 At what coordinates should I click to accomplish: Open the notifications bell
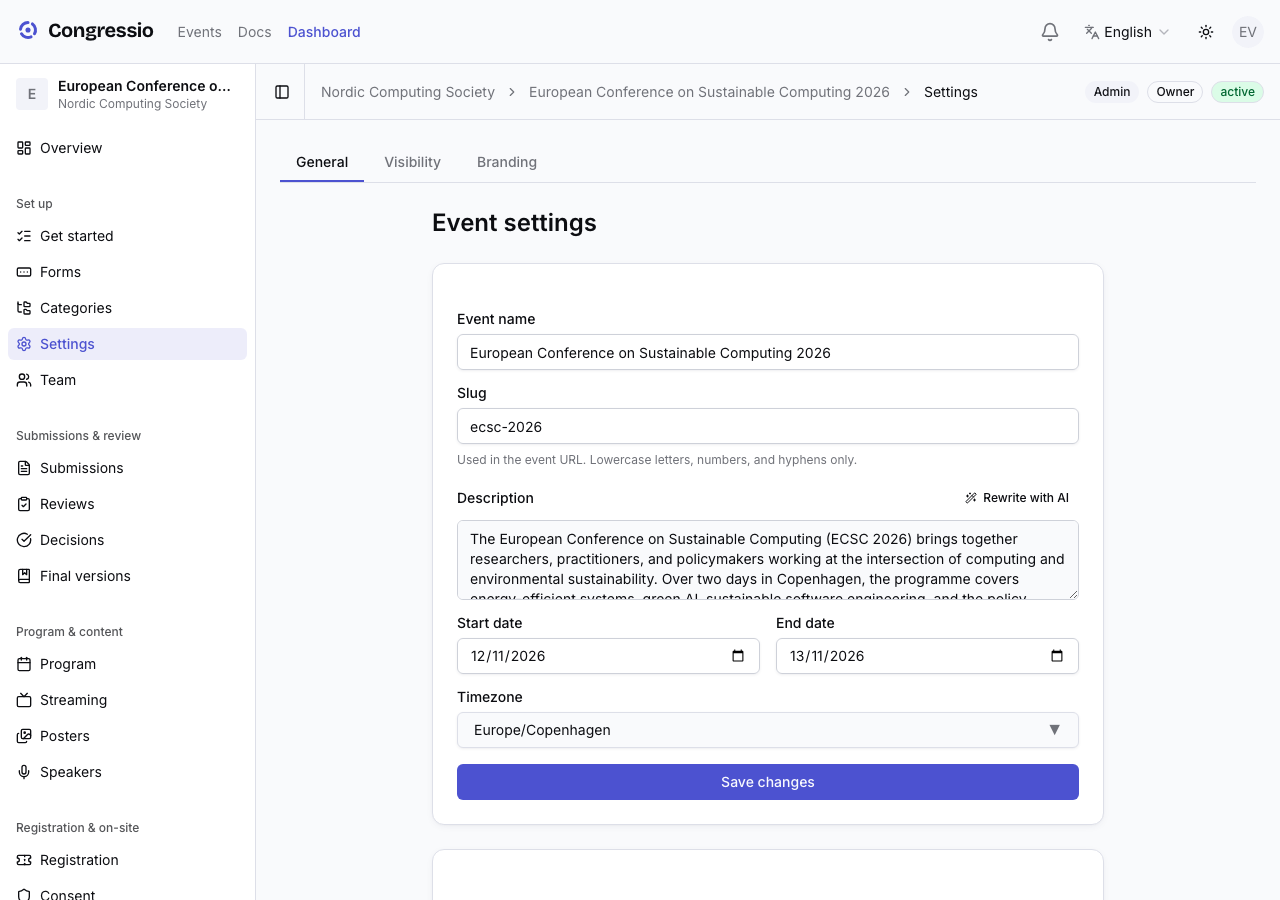[1050, 32]
